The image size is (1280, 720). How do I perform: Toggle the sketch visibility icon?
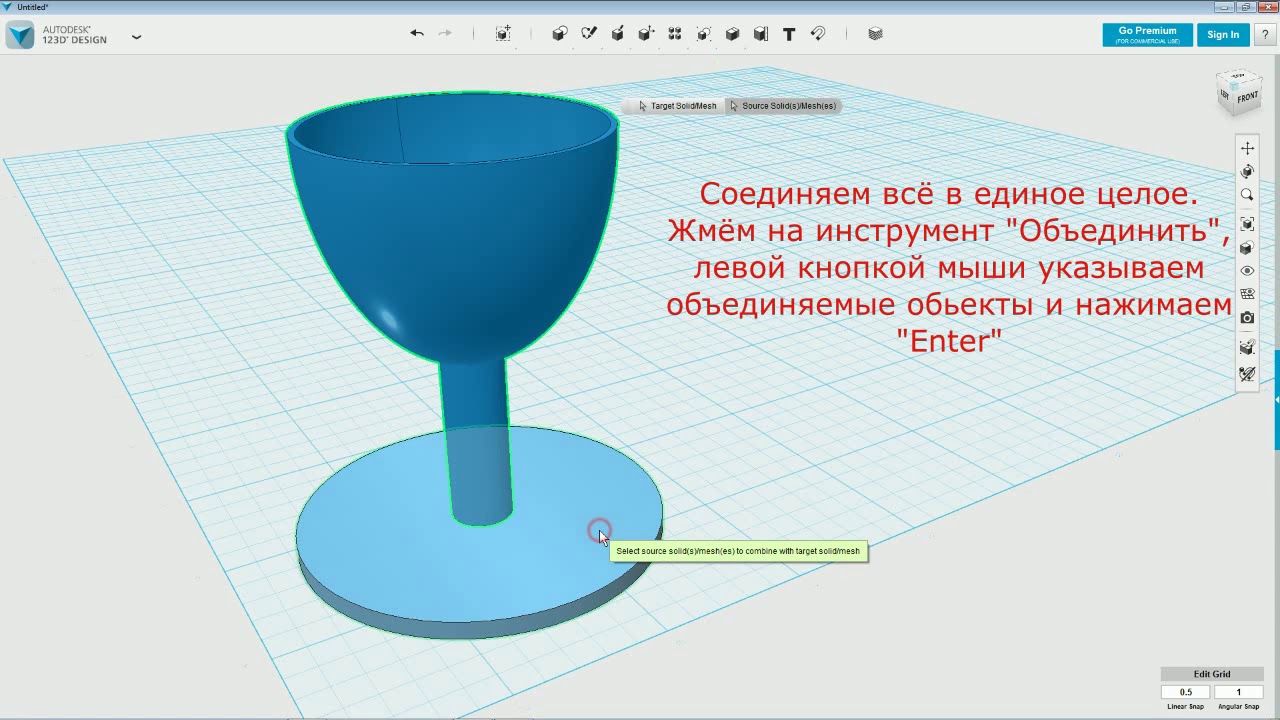tap(1247, 374)
